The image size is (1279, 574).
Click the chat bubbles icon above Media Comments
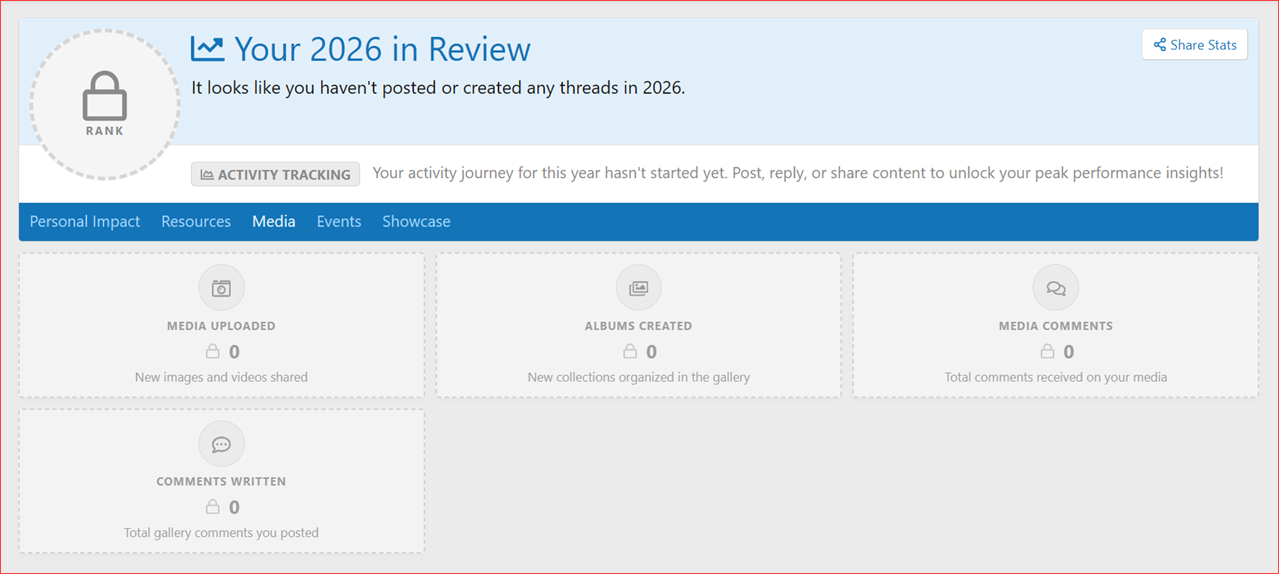[x=1055, y=288]
